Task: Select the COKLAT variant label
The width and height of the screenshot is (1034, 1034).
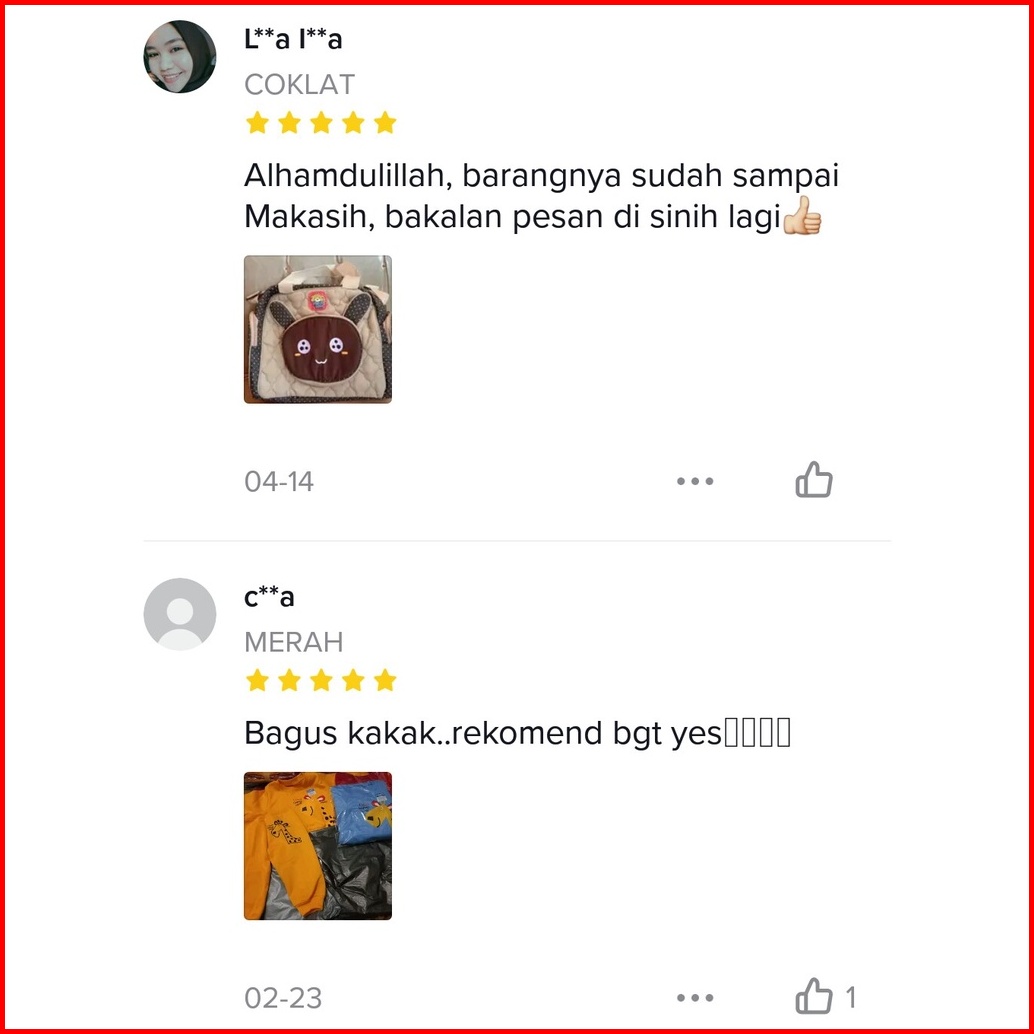Action: [299, 84]
